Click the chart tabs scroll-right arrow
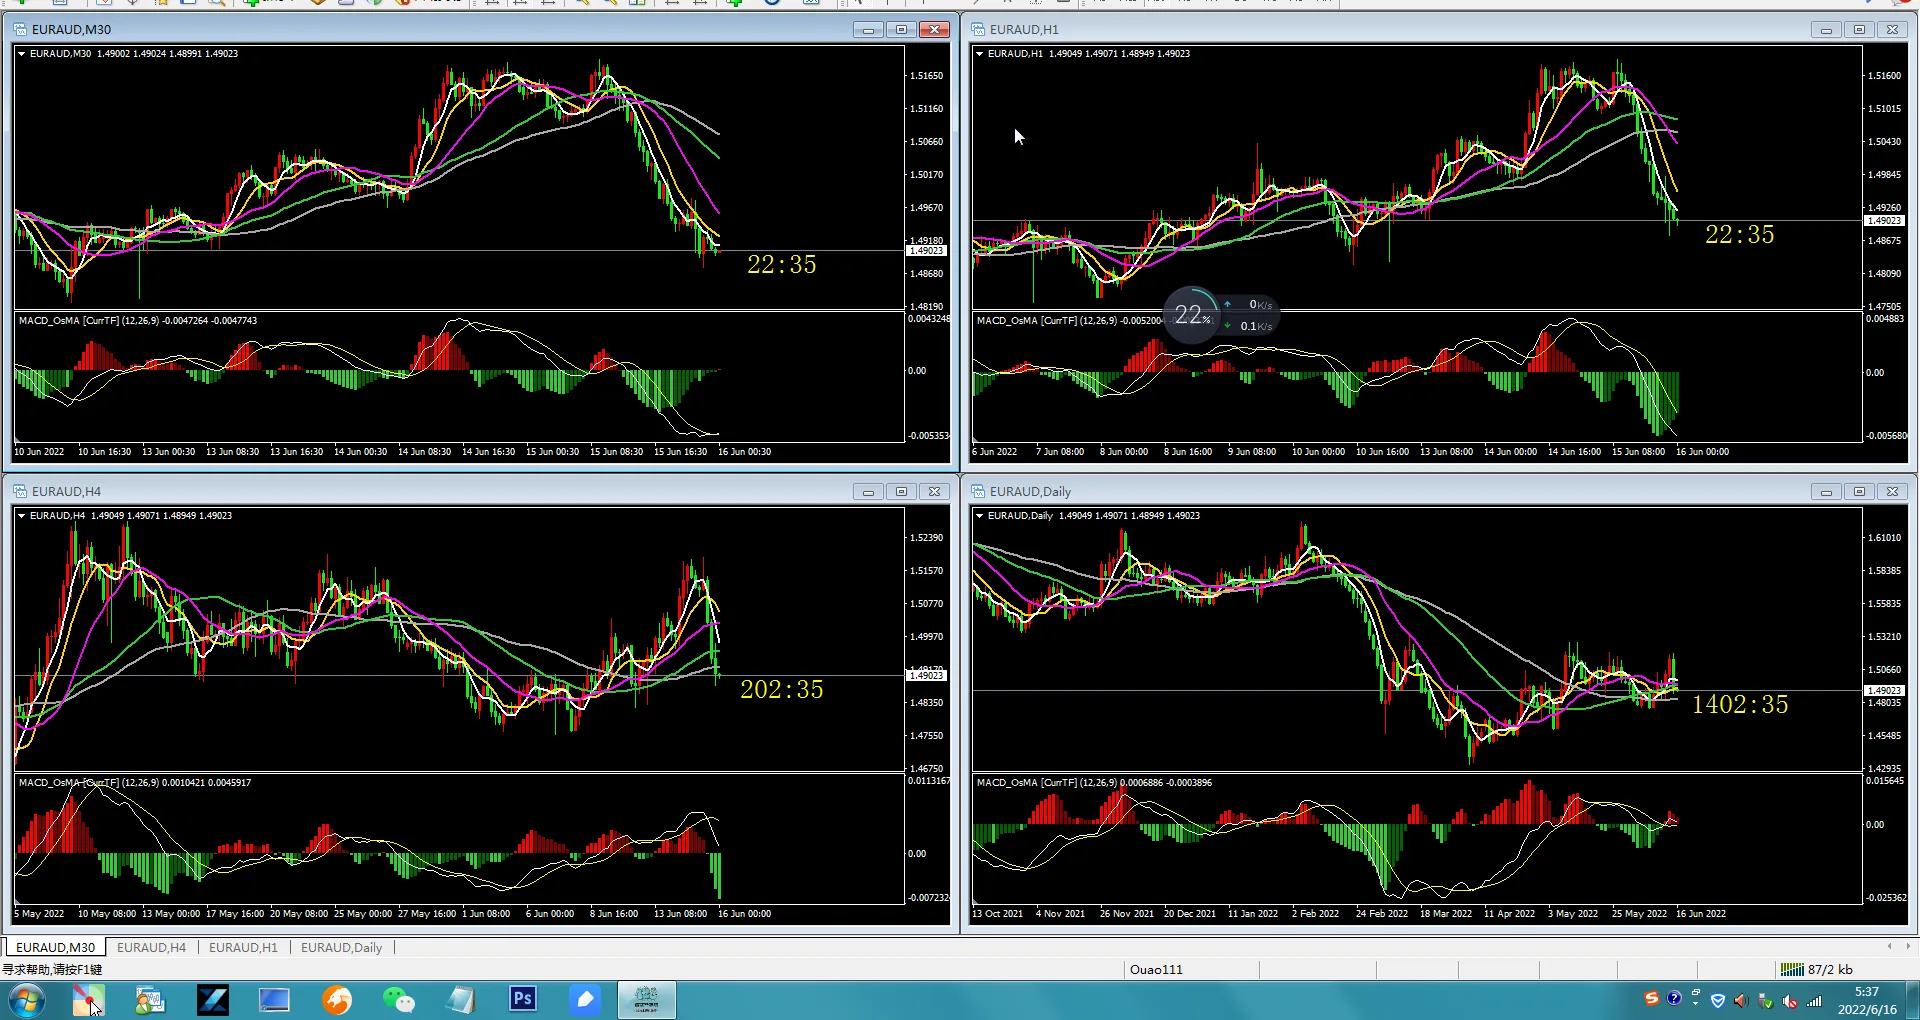The image size is (1920, 1020). (1908, 946)
